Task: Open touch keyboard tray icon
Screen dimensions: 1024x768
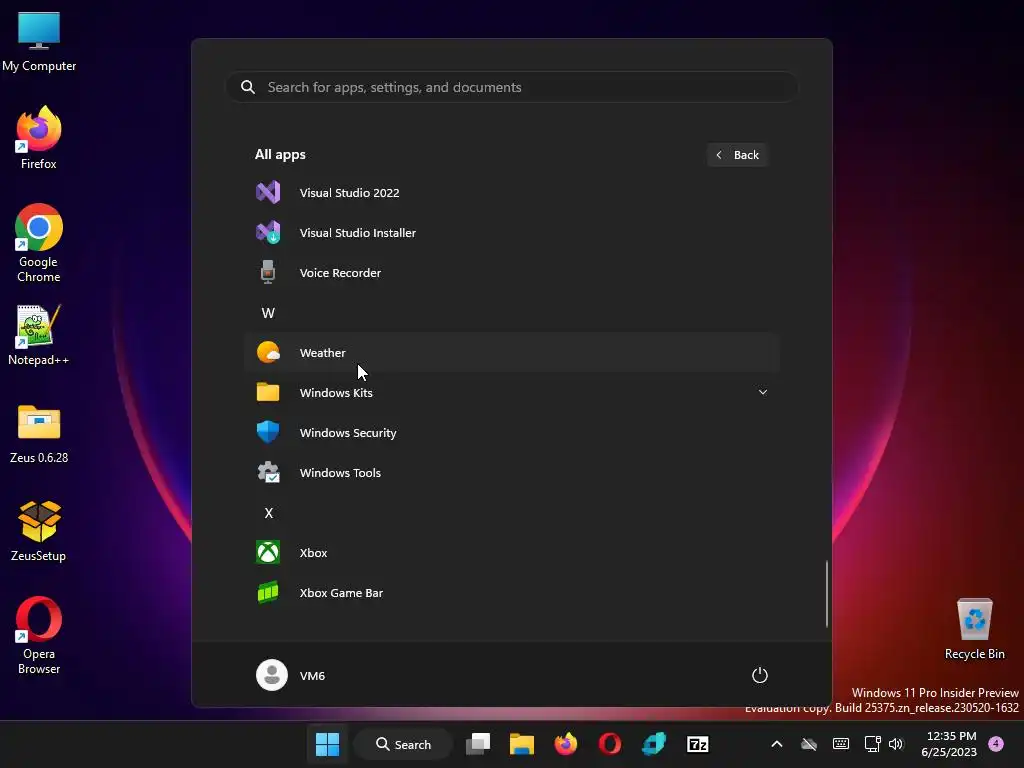Action: click(x=840, y=744)
